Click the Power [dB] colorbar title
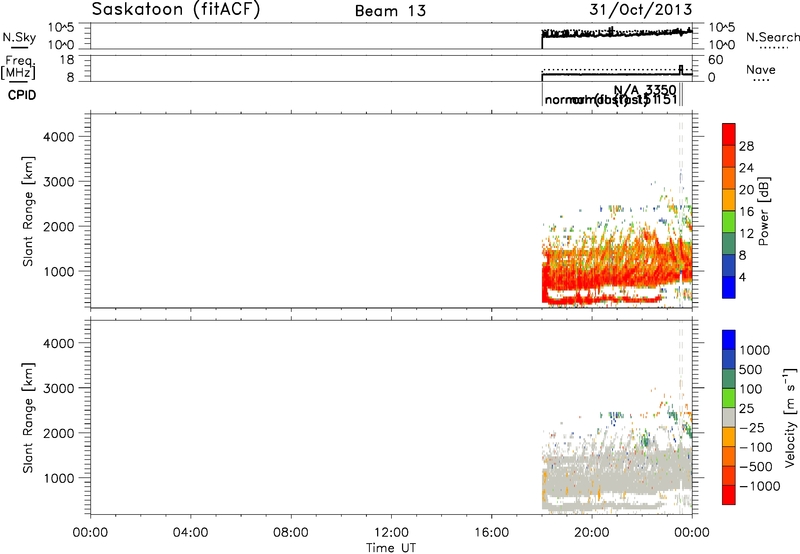The height and width of the screenshot is (554, 800). click(763, 211)
